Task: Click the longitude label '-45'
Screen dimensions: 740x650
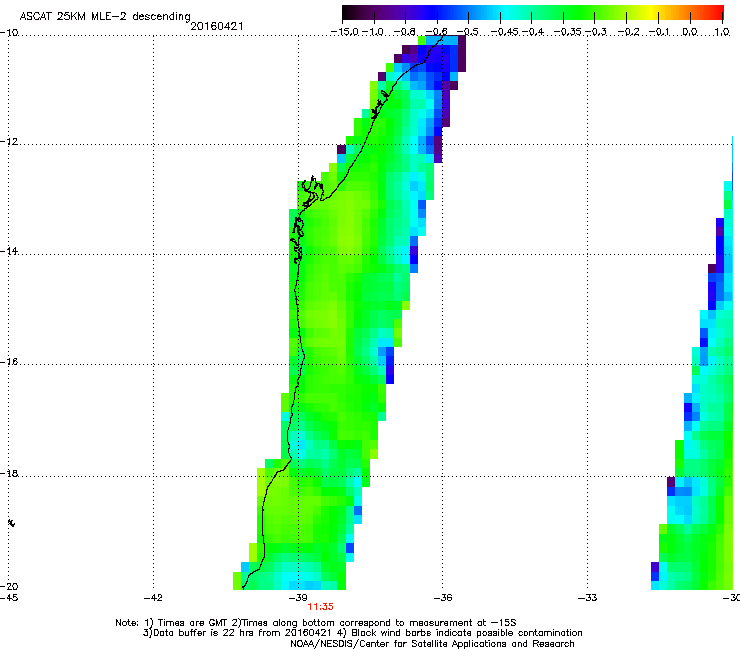Action: [x=9, y=598]
